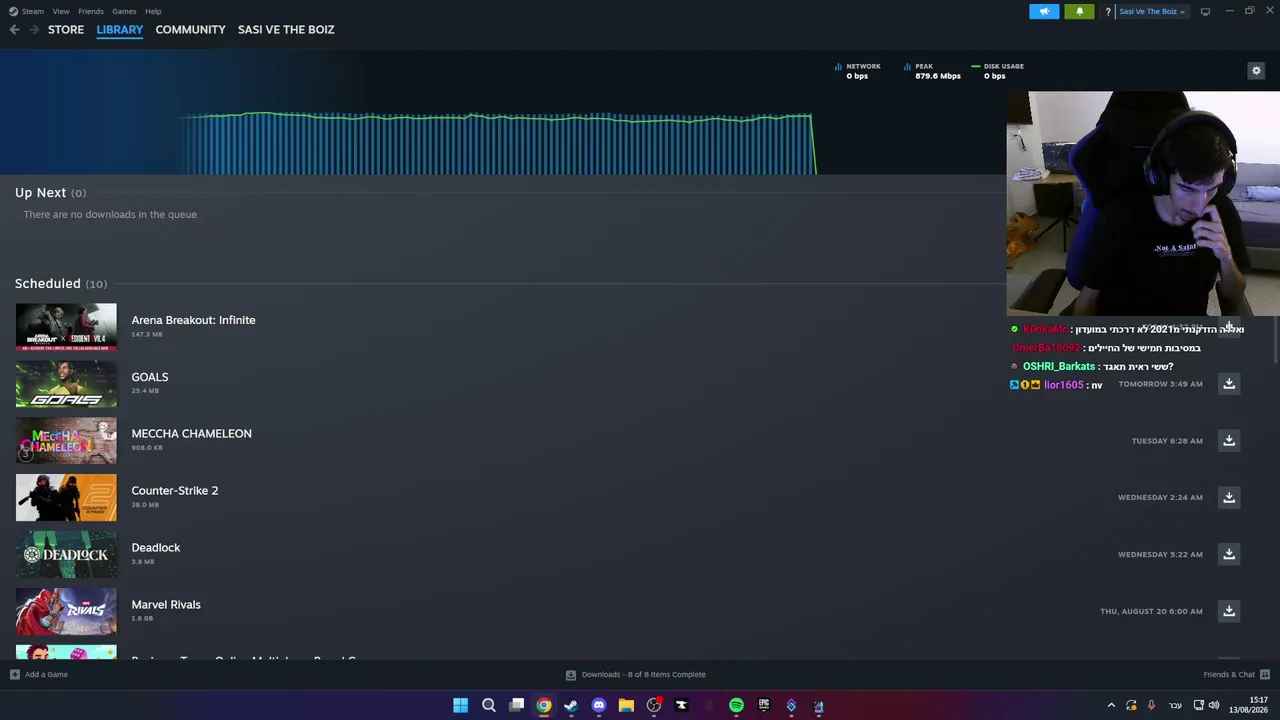The width and height of the screenshot is (1280, 720).
Task: Click the Steam icon on the taskbar
Action: (571, 705)
